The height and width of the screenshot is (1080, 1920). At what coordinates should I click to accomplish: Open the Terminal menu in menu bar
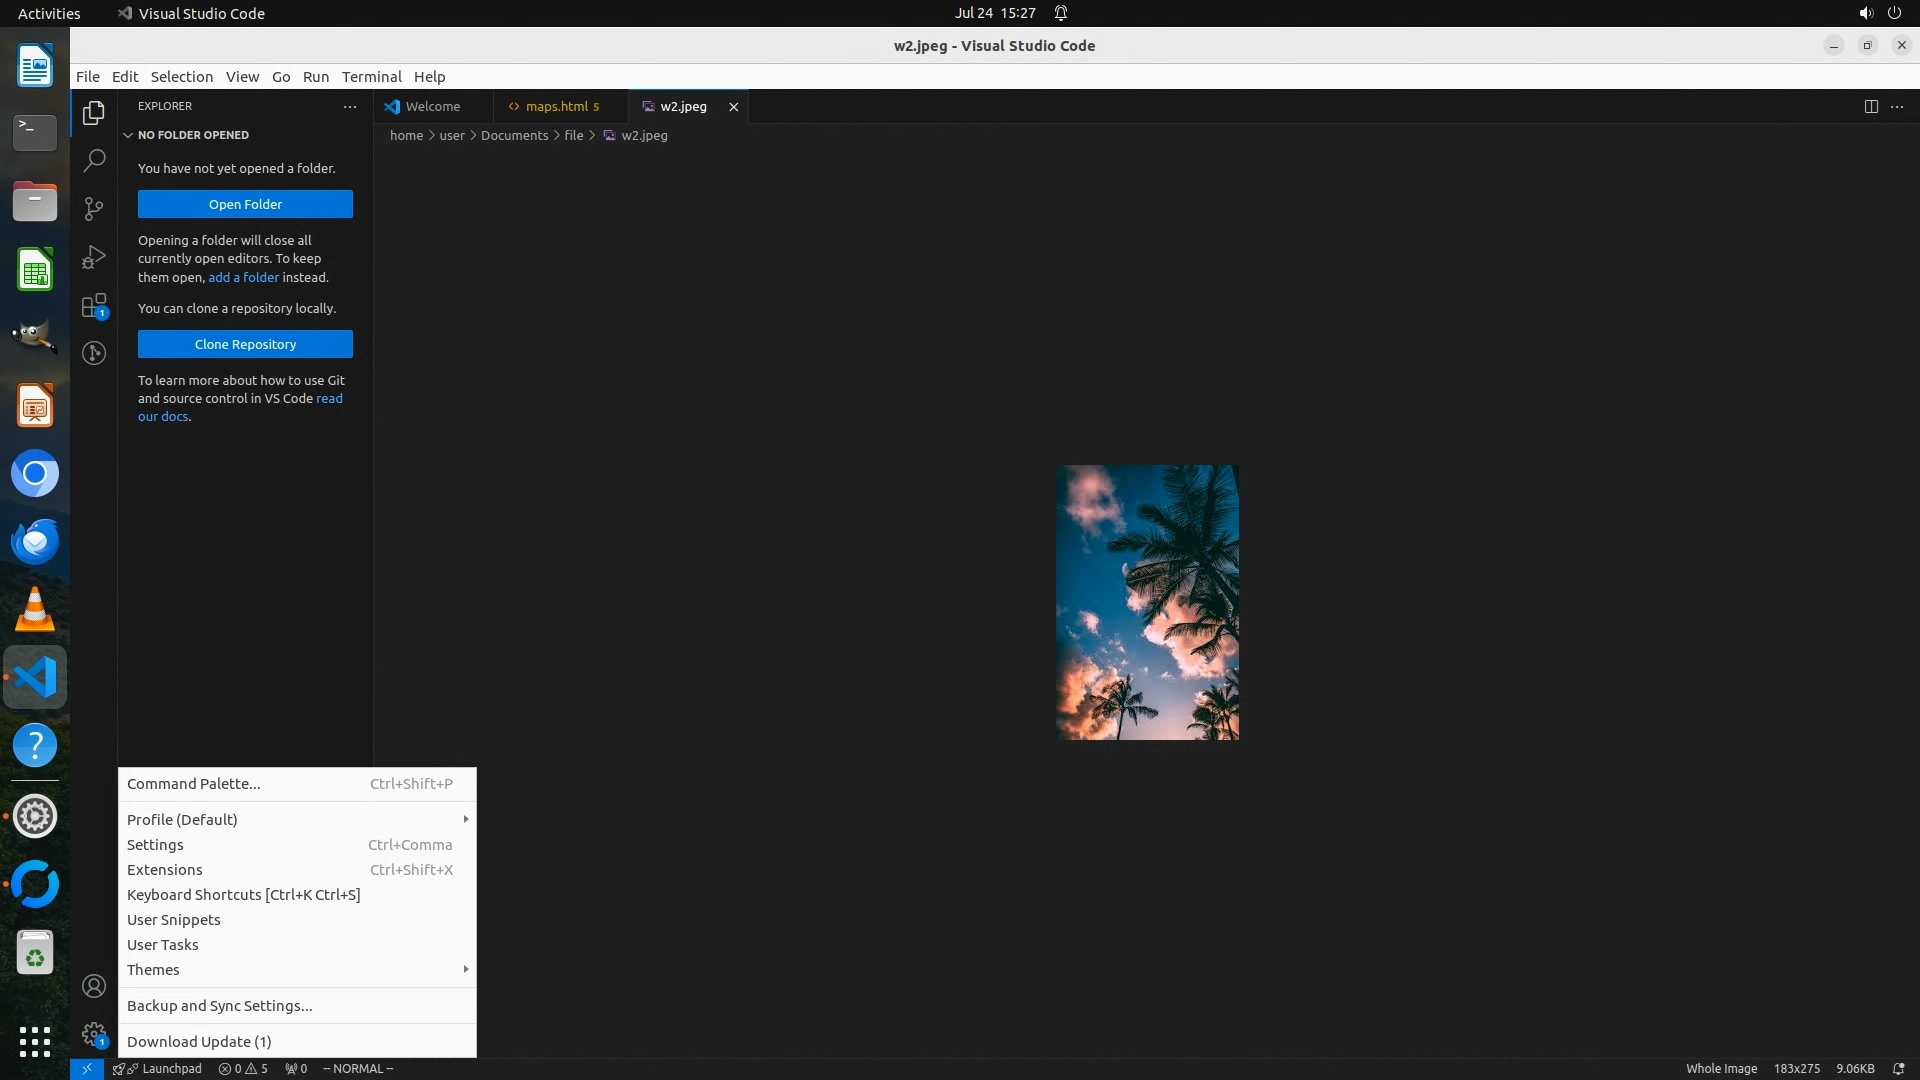click(371, 77)
